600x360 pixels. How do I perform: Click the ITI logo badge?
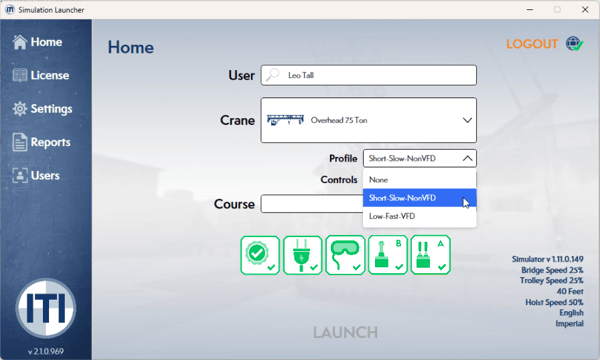click(46, 308)
